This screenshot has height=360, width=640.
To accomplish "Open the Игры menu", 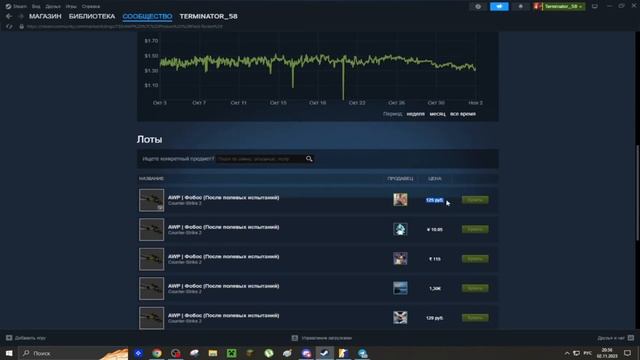I will (x=71, y=7).
